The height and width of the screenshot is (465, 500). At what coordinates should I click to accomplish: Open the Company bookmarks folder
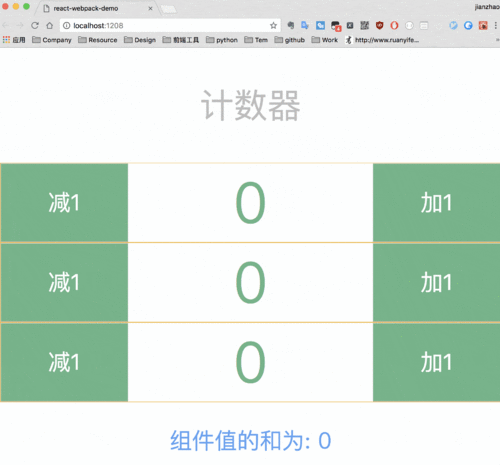(52, 40)
